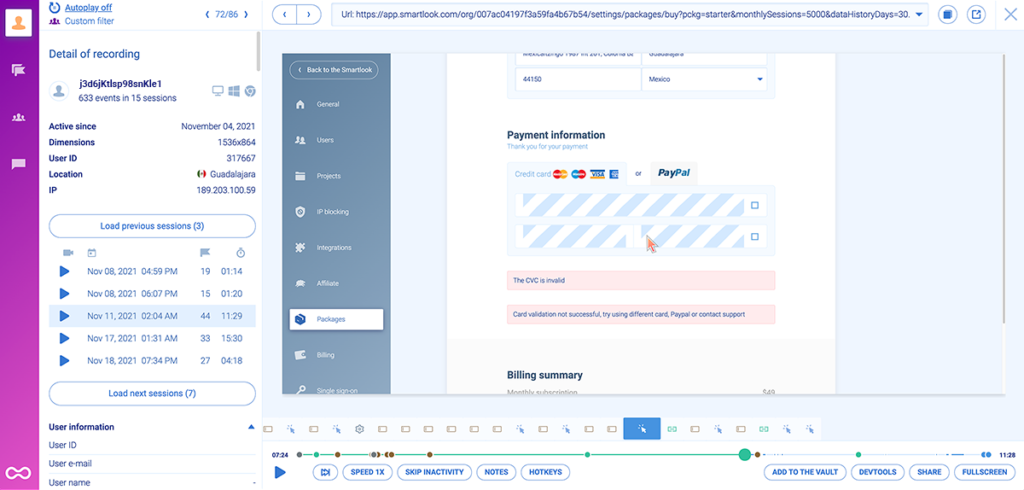
Task: Open the Custom filter link
Action: [x=89, y=22]
